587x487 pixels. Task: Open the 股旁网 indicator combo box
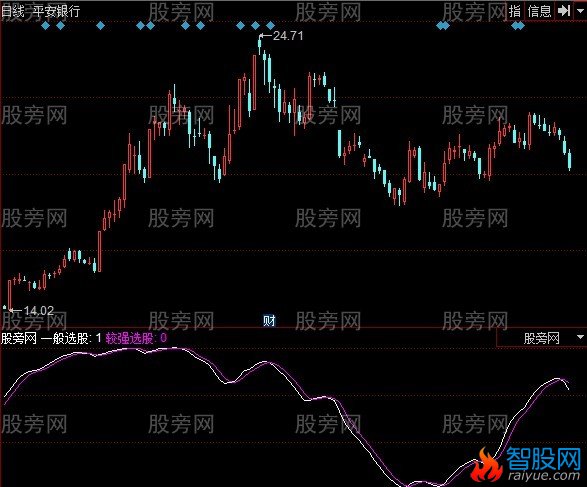[541, 338]
